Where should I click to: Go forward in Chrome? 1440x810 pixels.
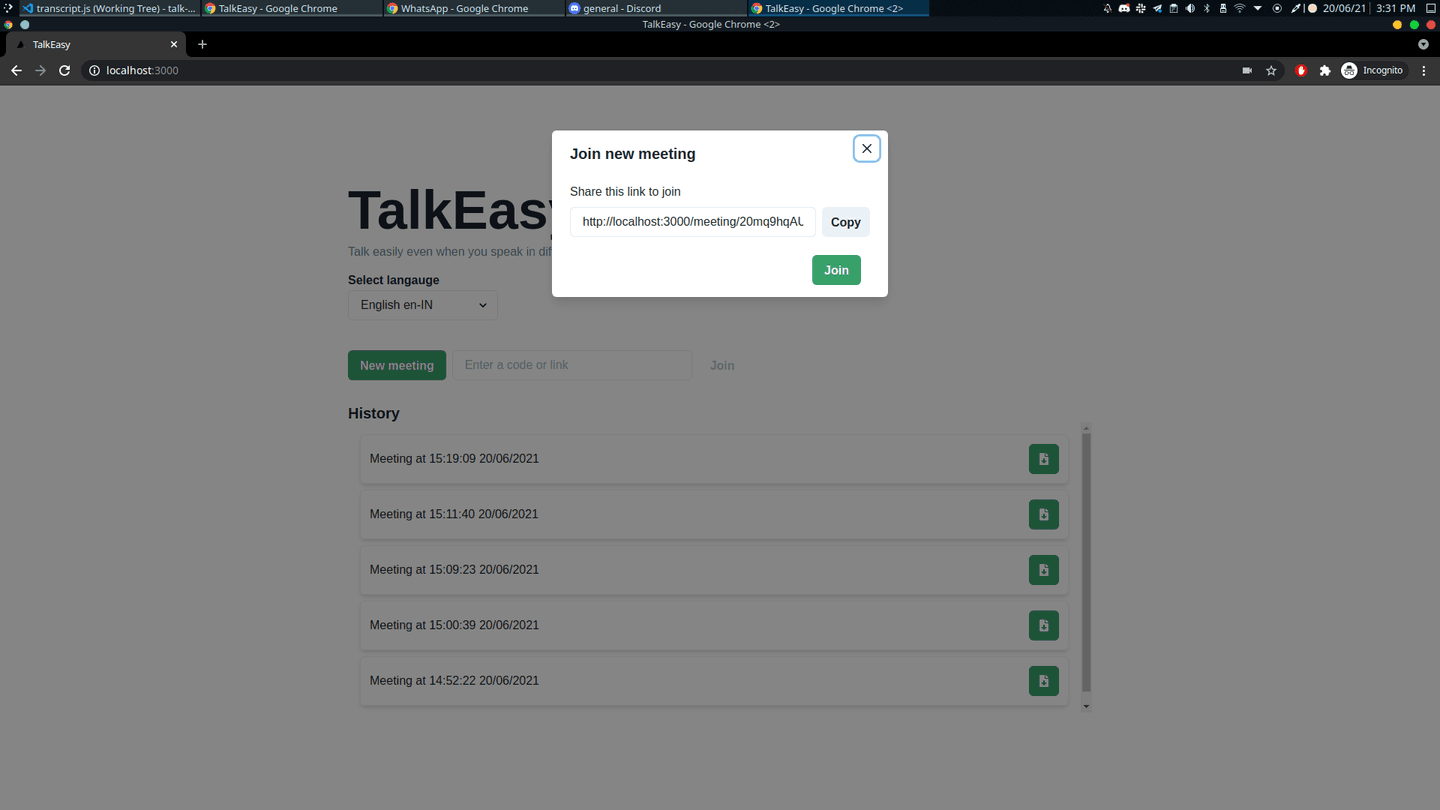[x=40, y=70]
